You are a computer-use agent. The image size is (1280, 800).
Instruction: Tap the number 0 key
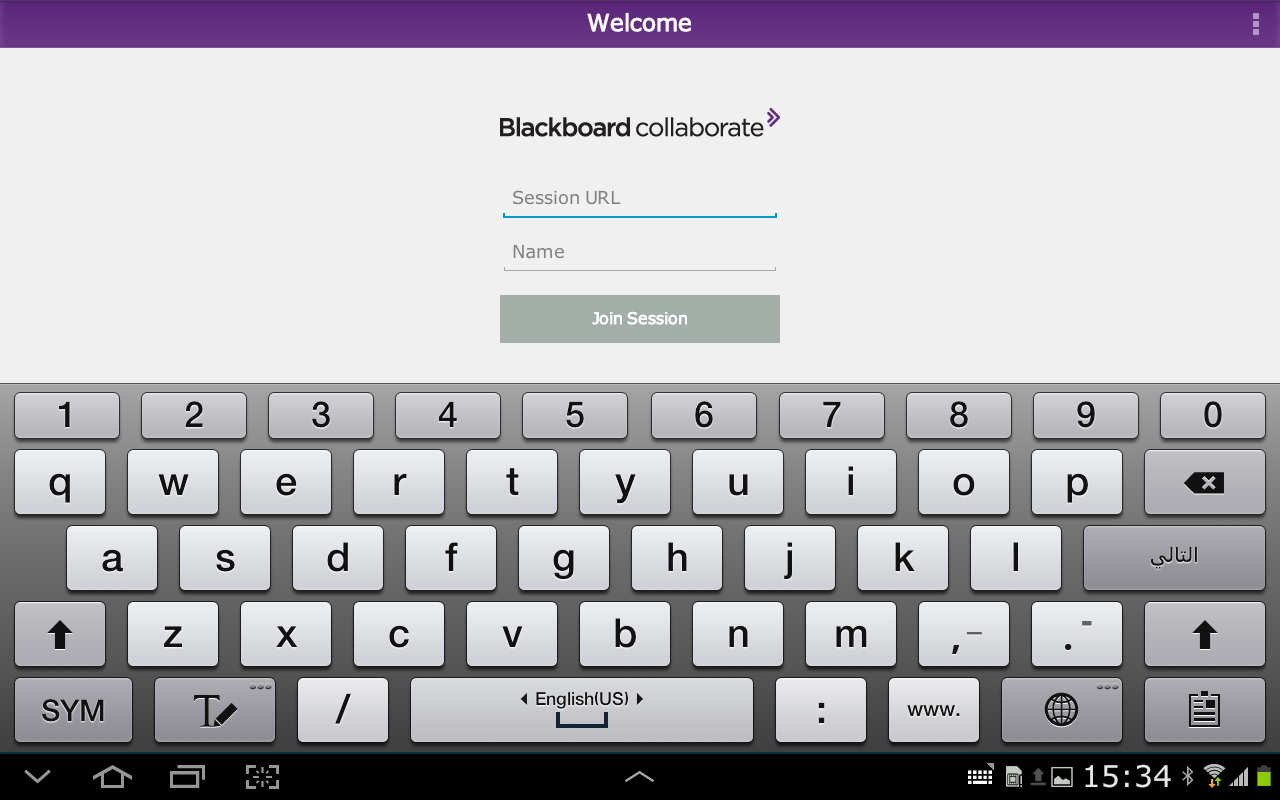coord(1213,415)
